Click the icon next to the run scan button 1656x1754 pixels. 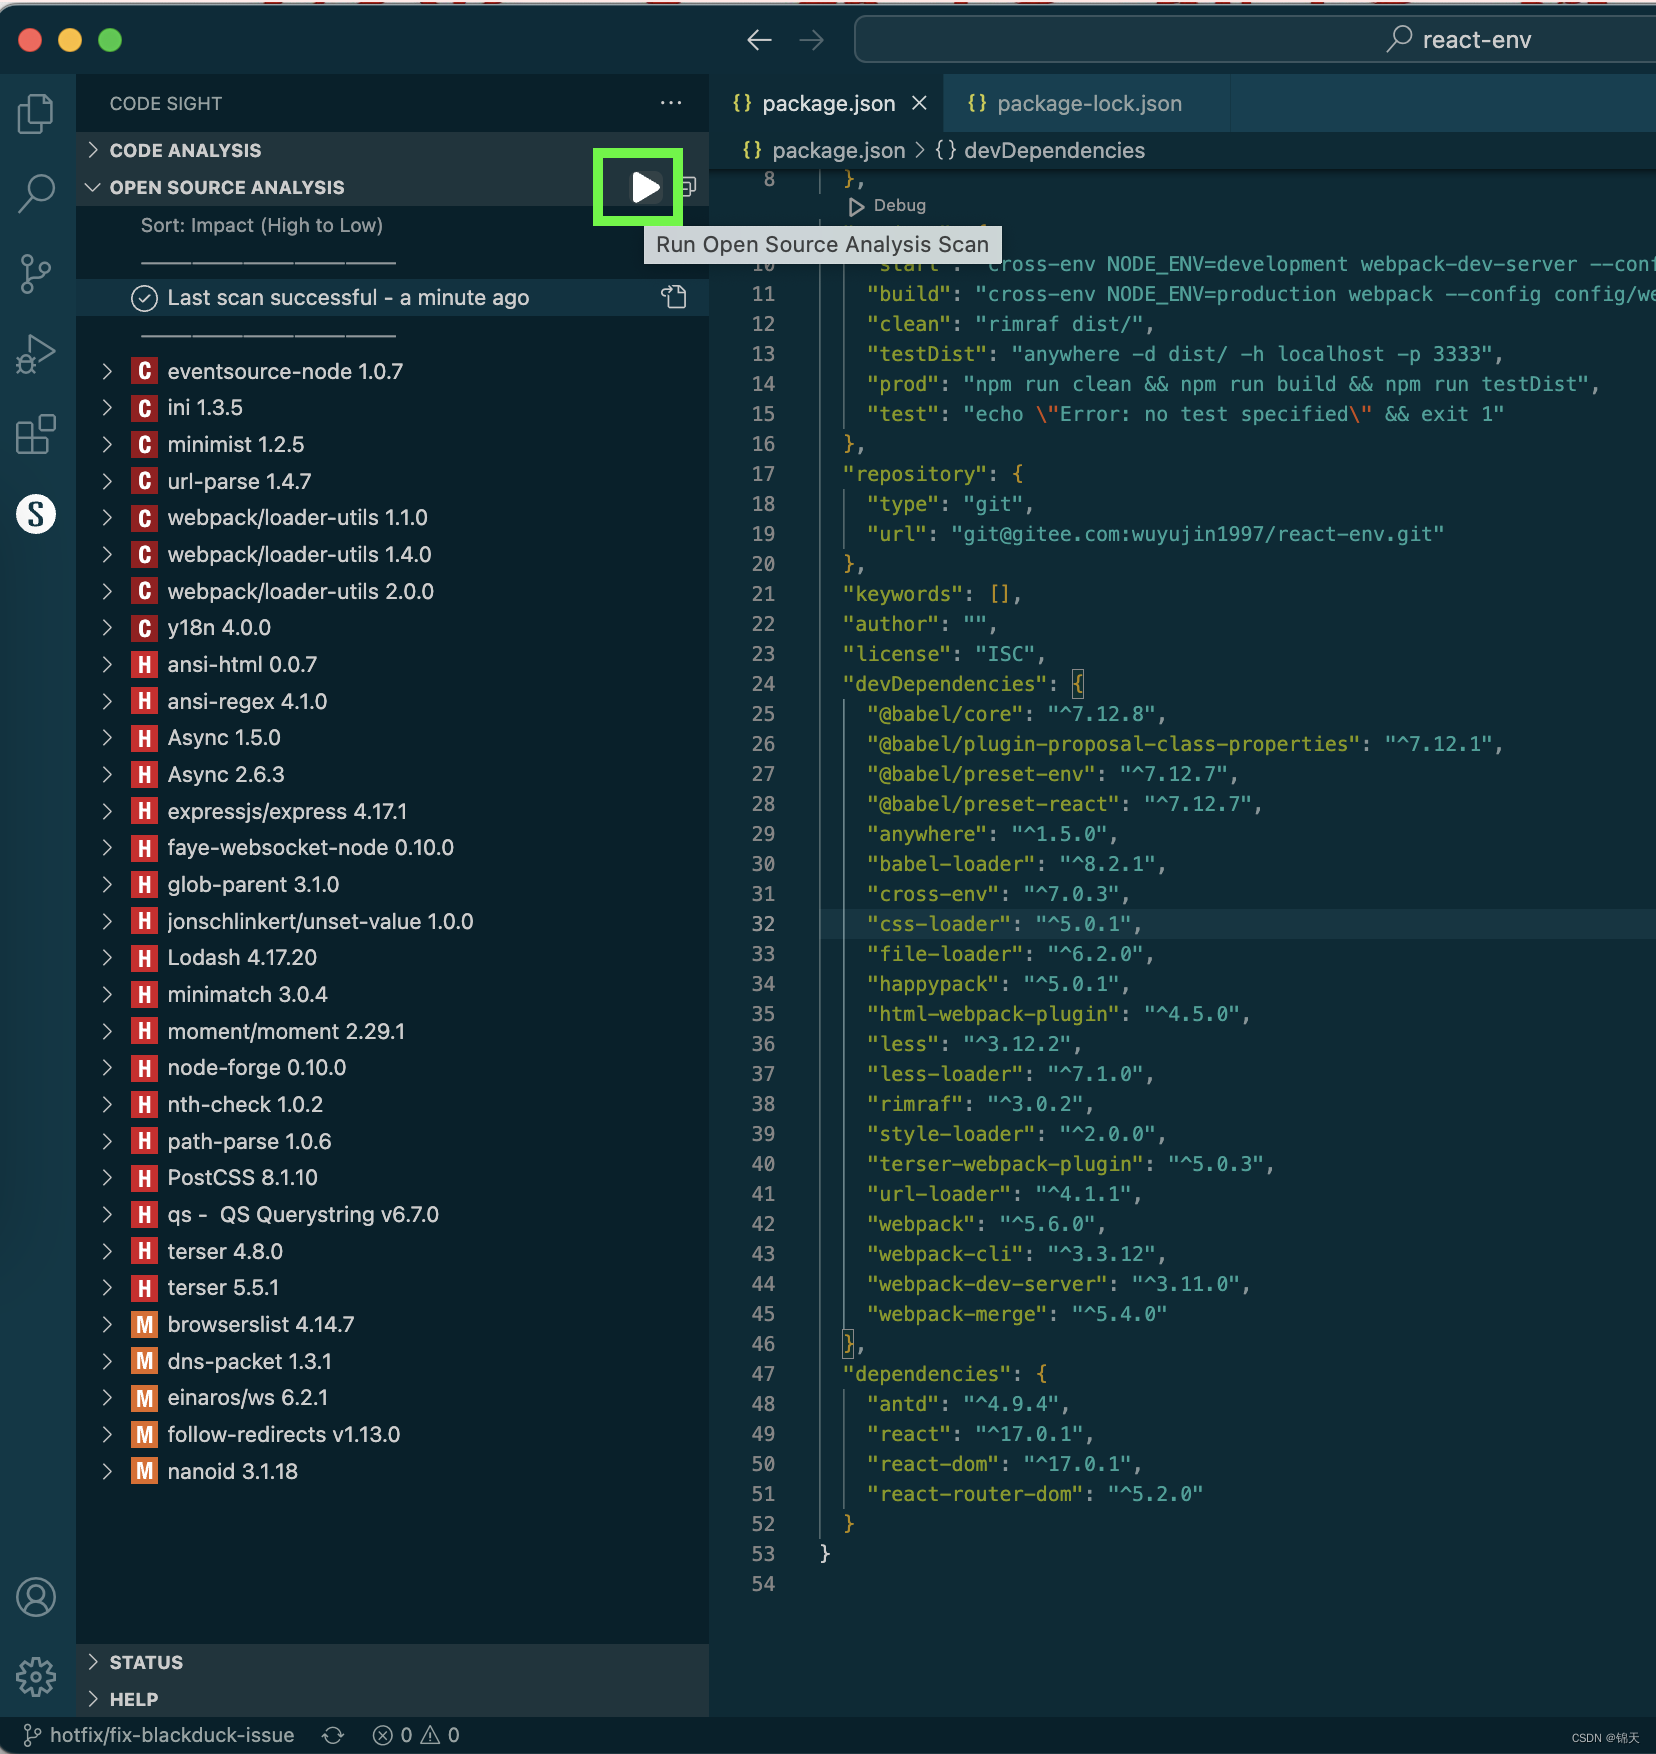[x=689, y=187]
